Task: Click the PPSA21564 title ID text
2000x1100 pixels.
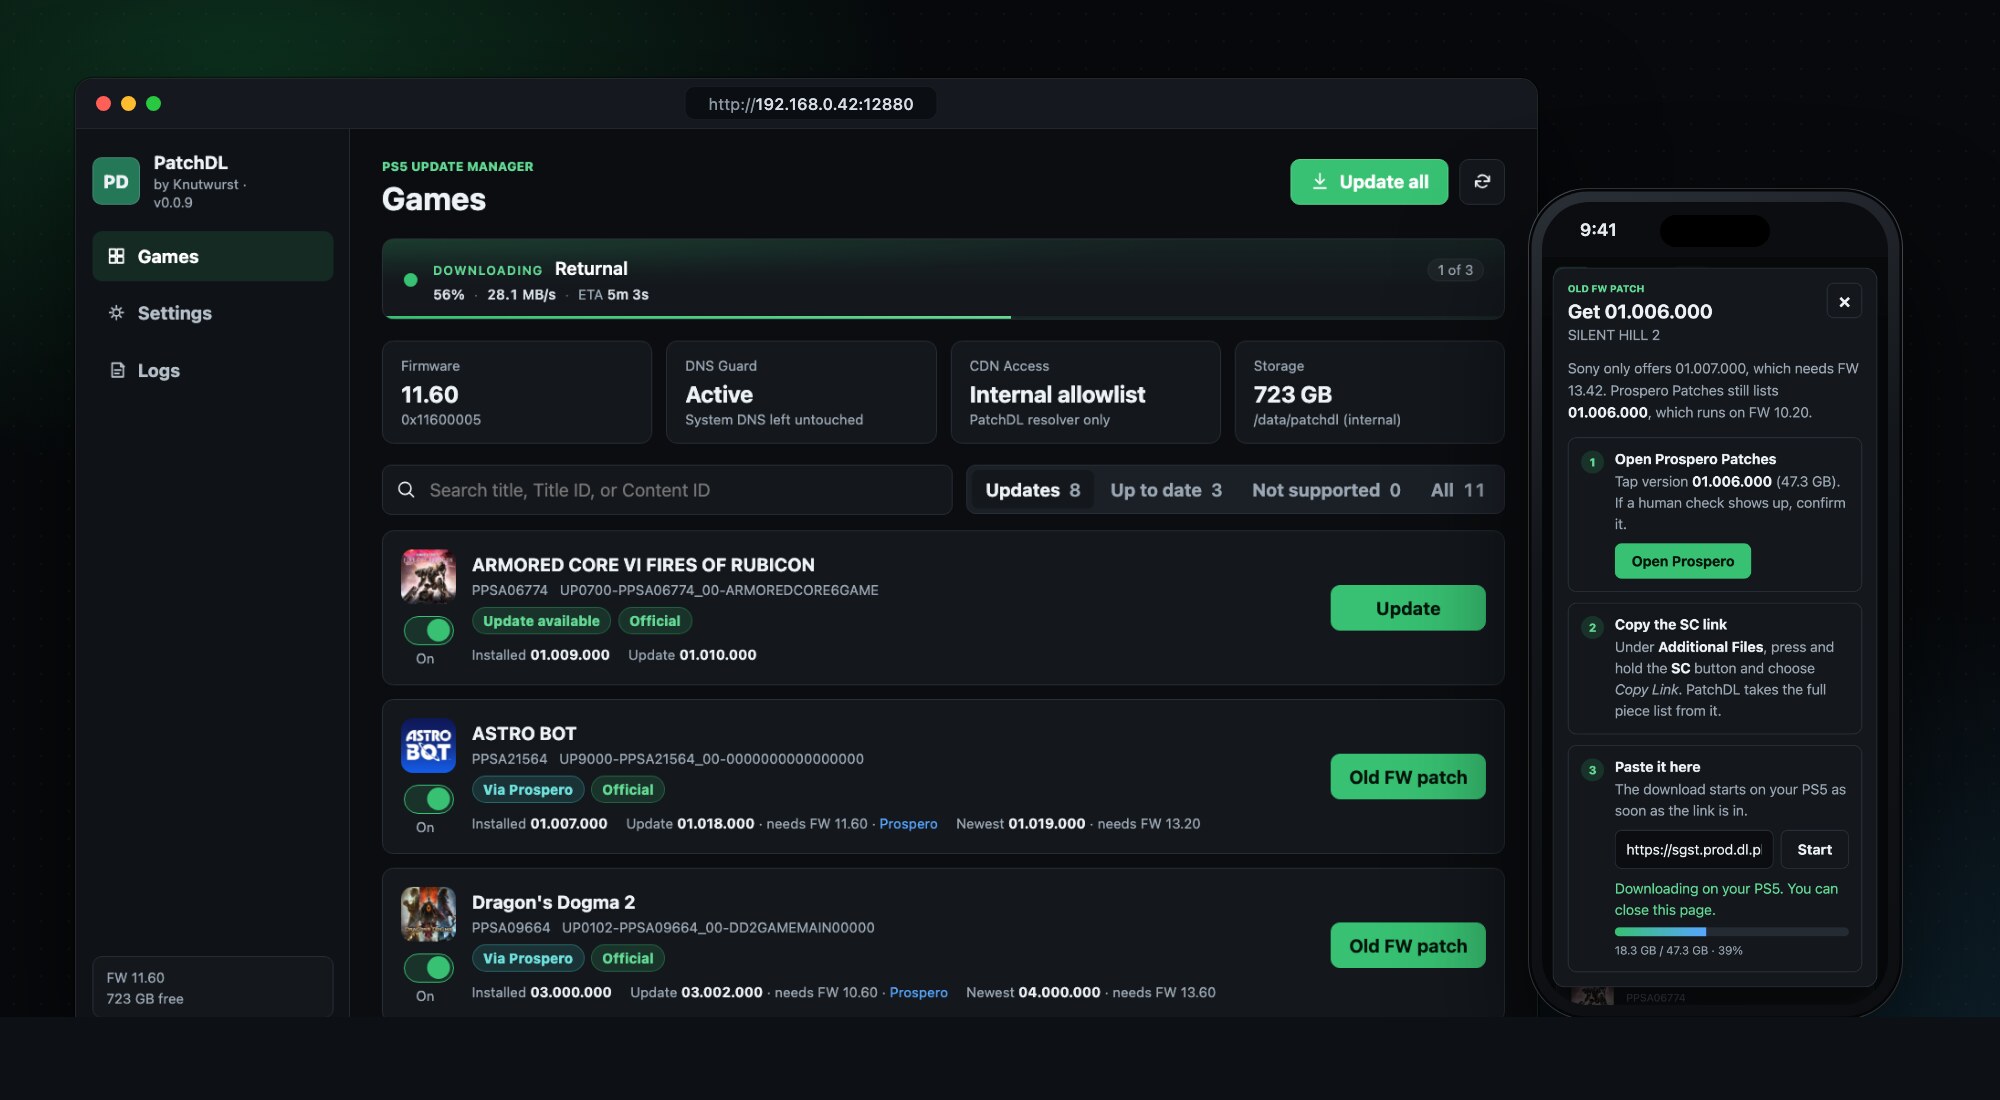Action: 510,759
